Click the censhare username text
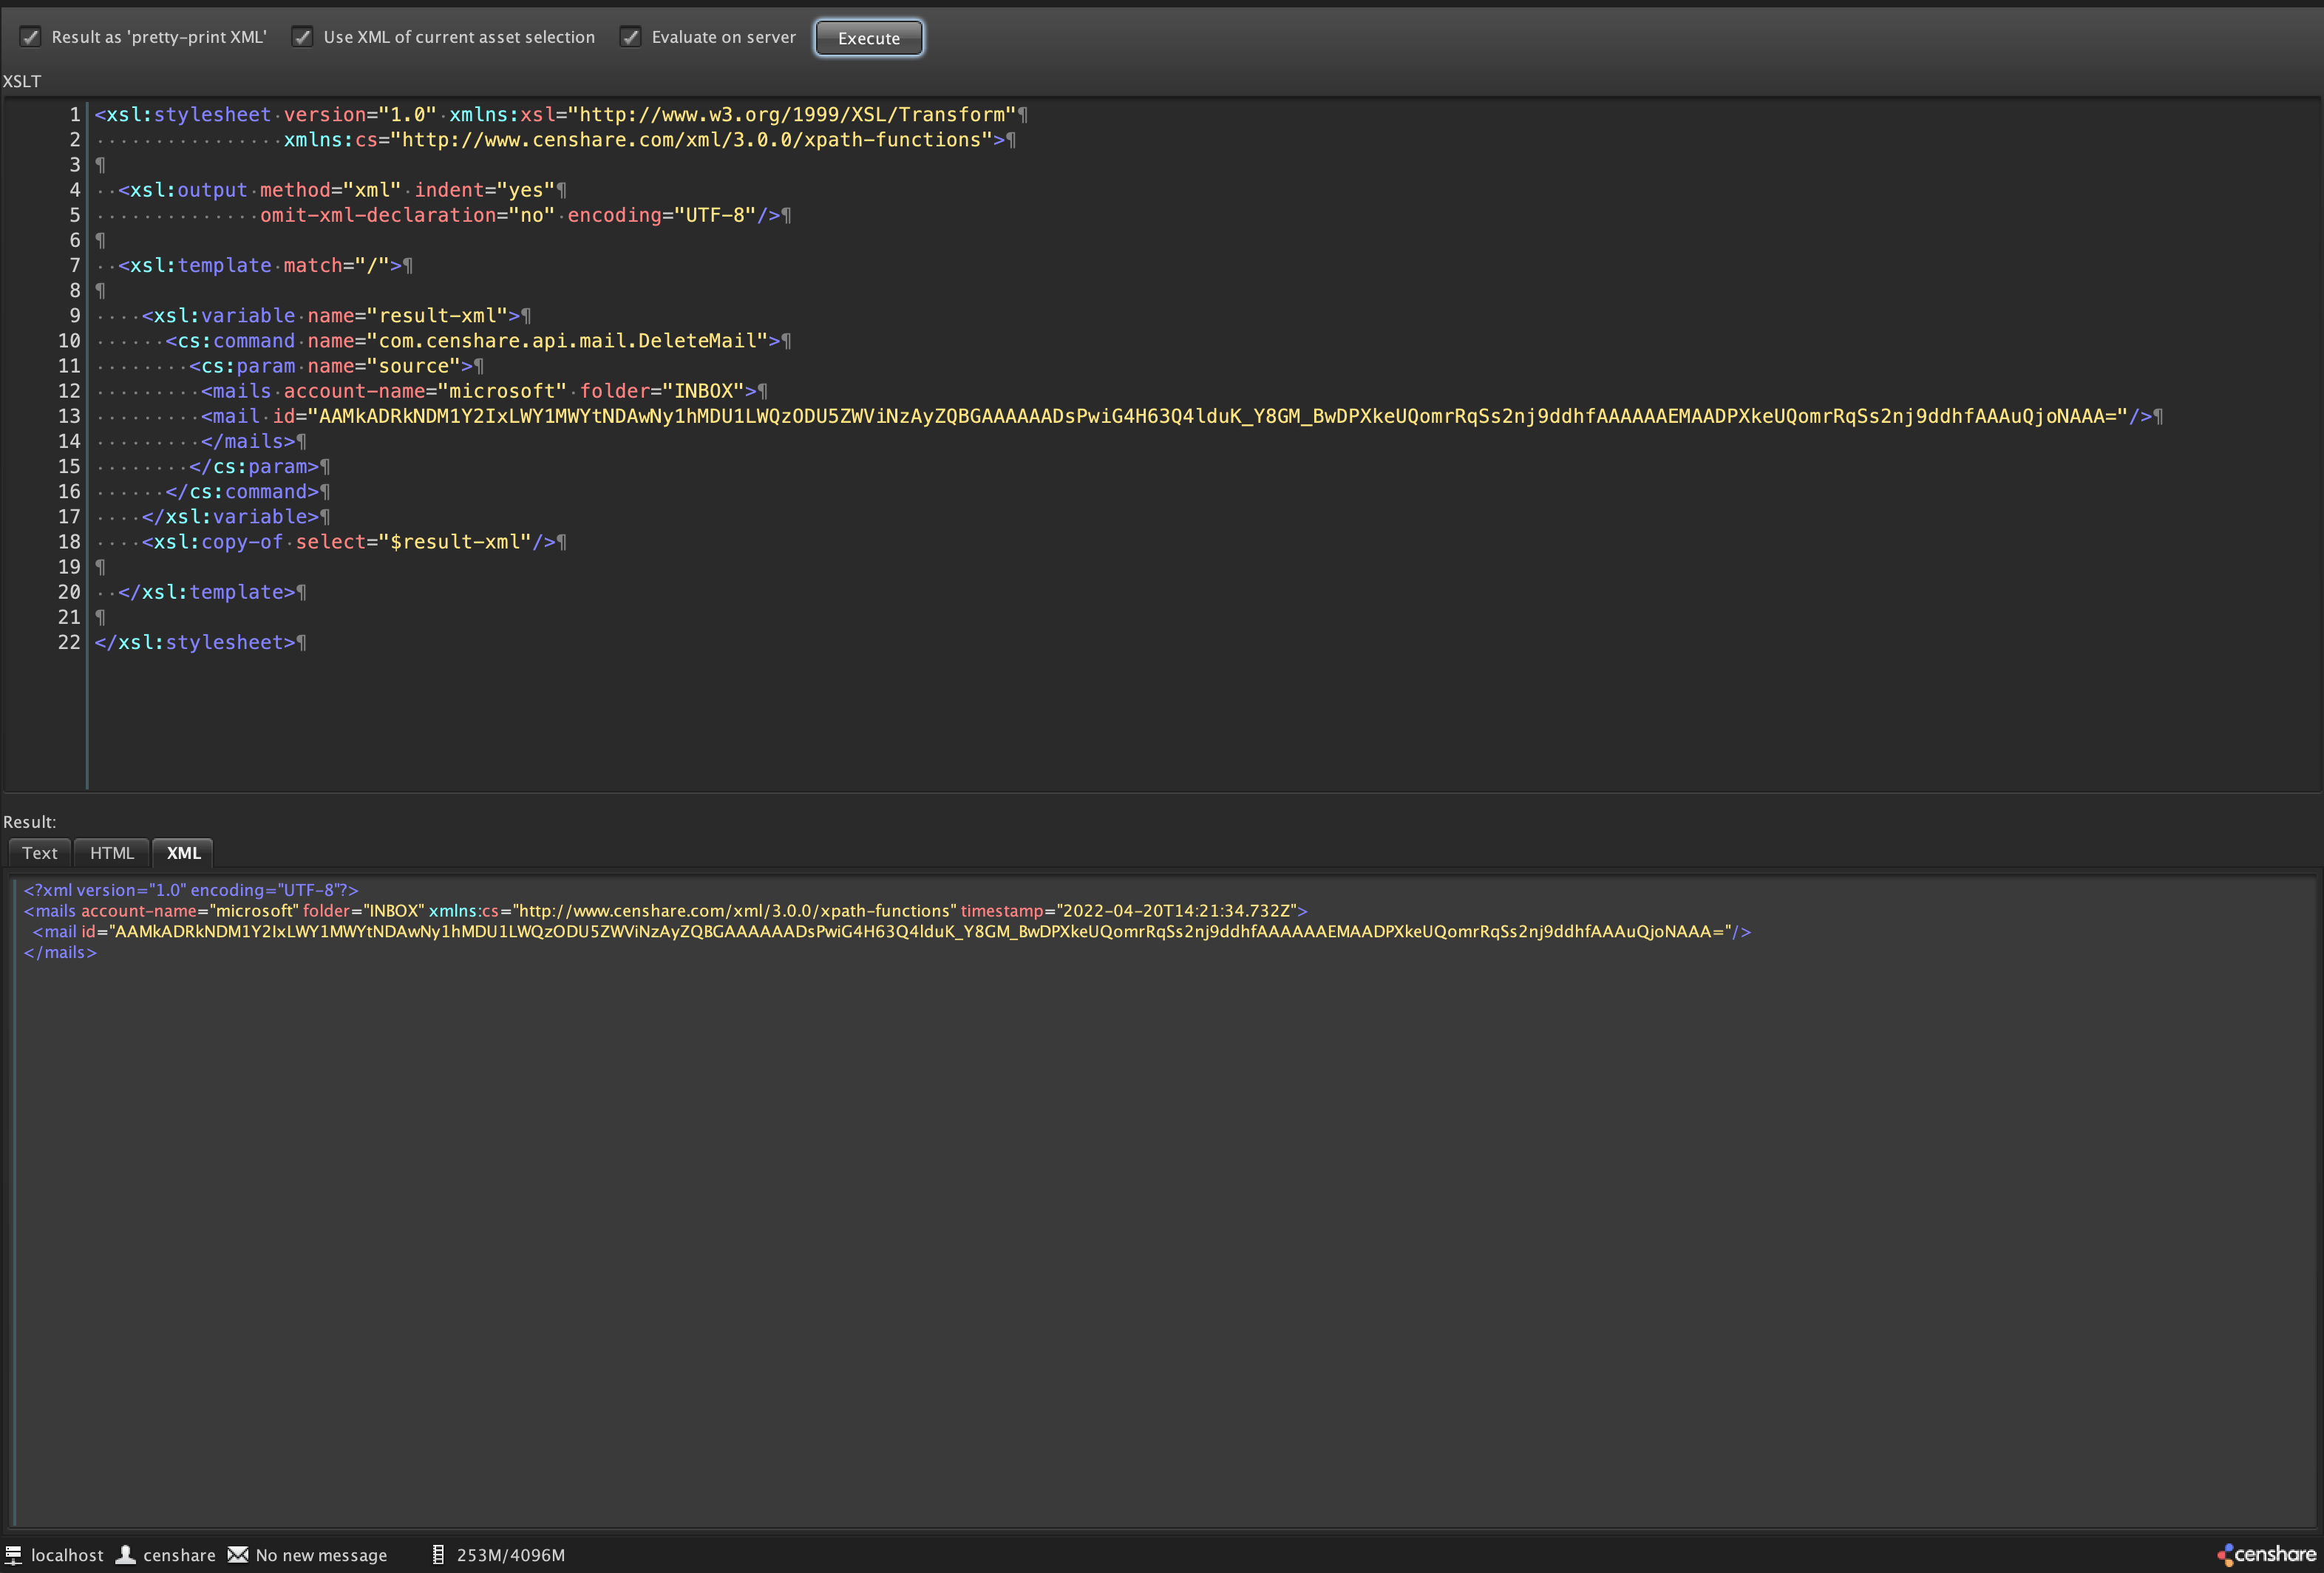Screen dimensions: 2324x1573 coord(180,1555)
